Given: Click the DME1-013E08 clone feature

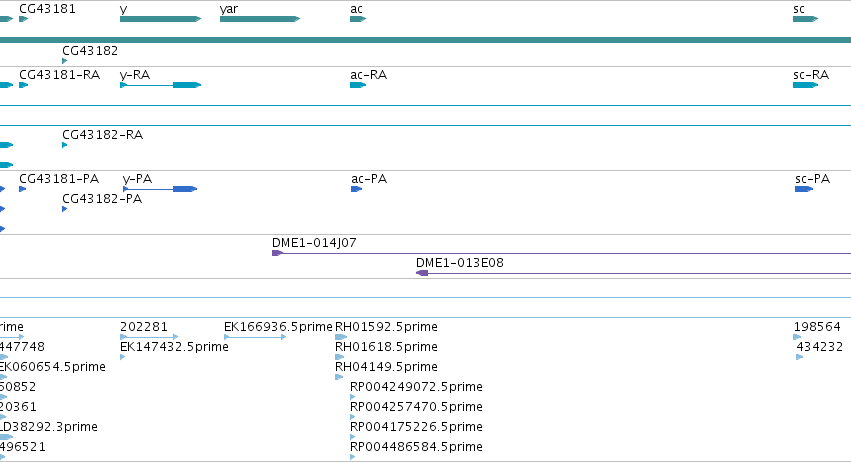Looking at the screenshot, I should tap(633, 273).
